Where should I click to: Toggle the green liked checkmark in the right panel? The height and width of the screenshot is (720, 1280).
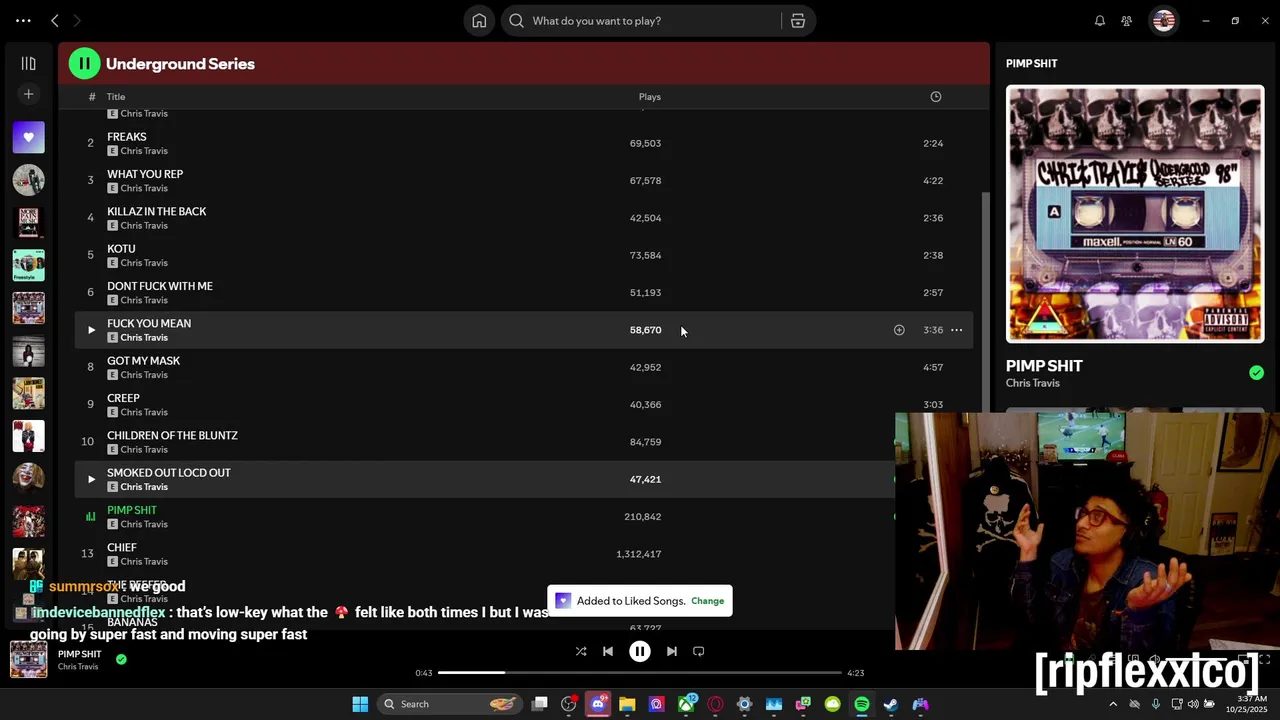1256,373
